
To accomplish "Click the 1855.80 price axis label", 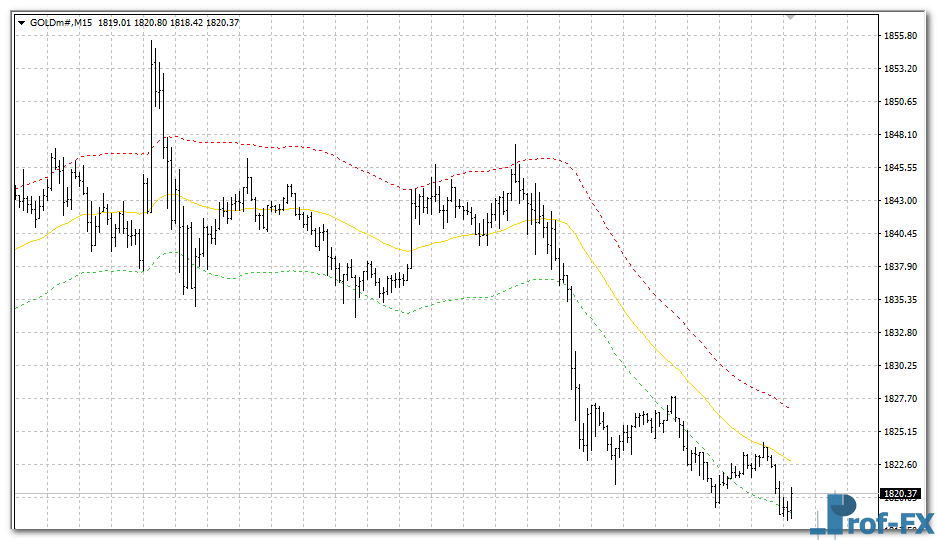I will [x=901, y=36].
